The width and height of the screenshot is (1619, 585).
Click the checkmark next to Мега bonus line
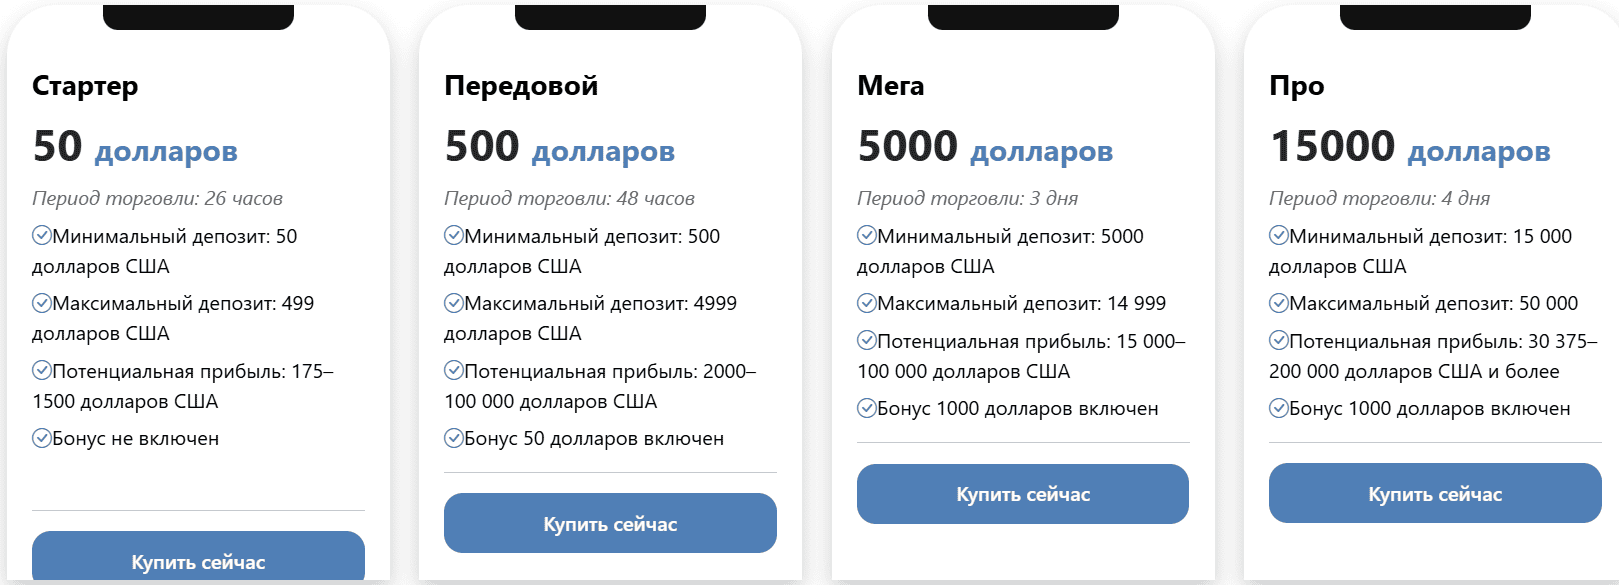point(866,408)
